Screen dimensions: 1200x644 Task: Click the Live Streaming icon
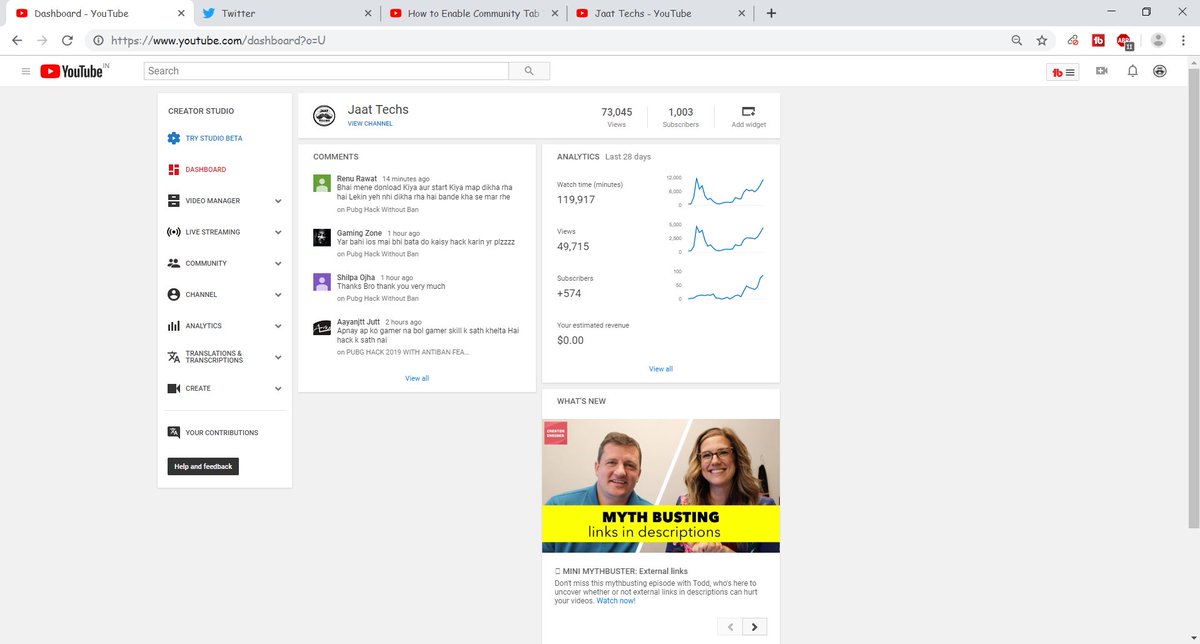tap(174, 232)
